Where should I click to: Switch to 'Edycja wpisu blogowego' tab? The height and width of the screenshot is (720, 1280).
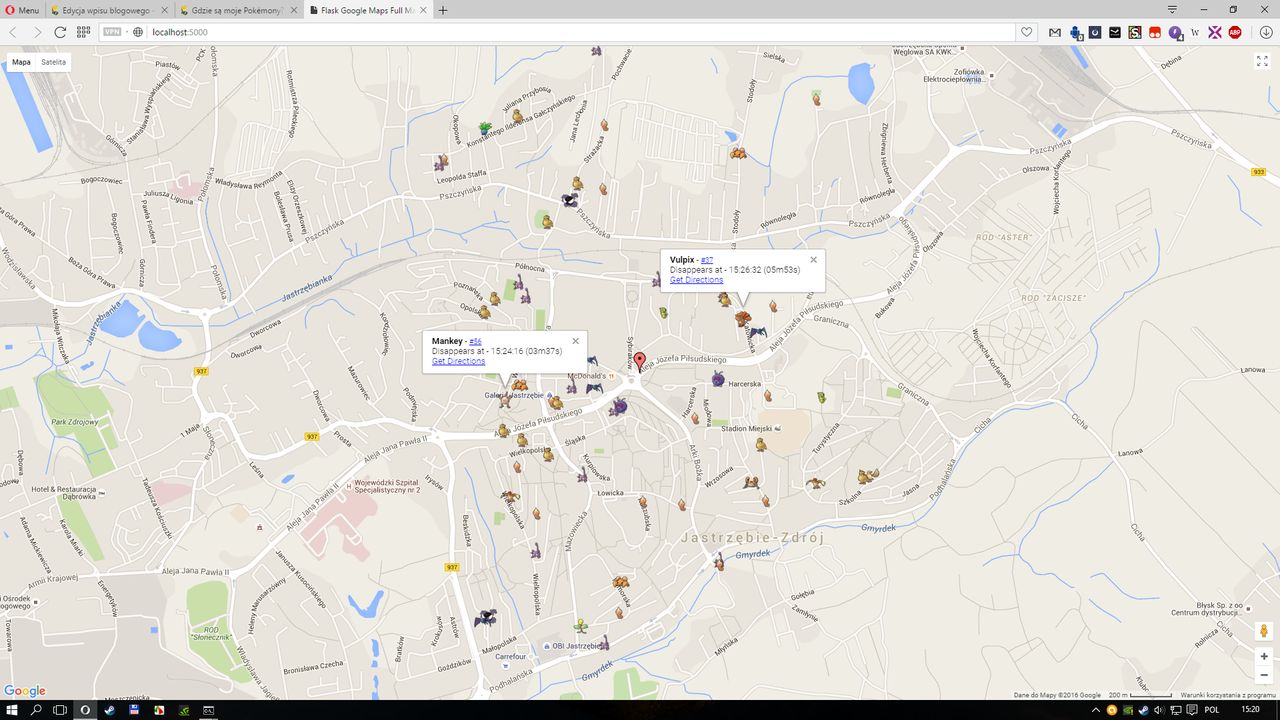click(108, 10)
